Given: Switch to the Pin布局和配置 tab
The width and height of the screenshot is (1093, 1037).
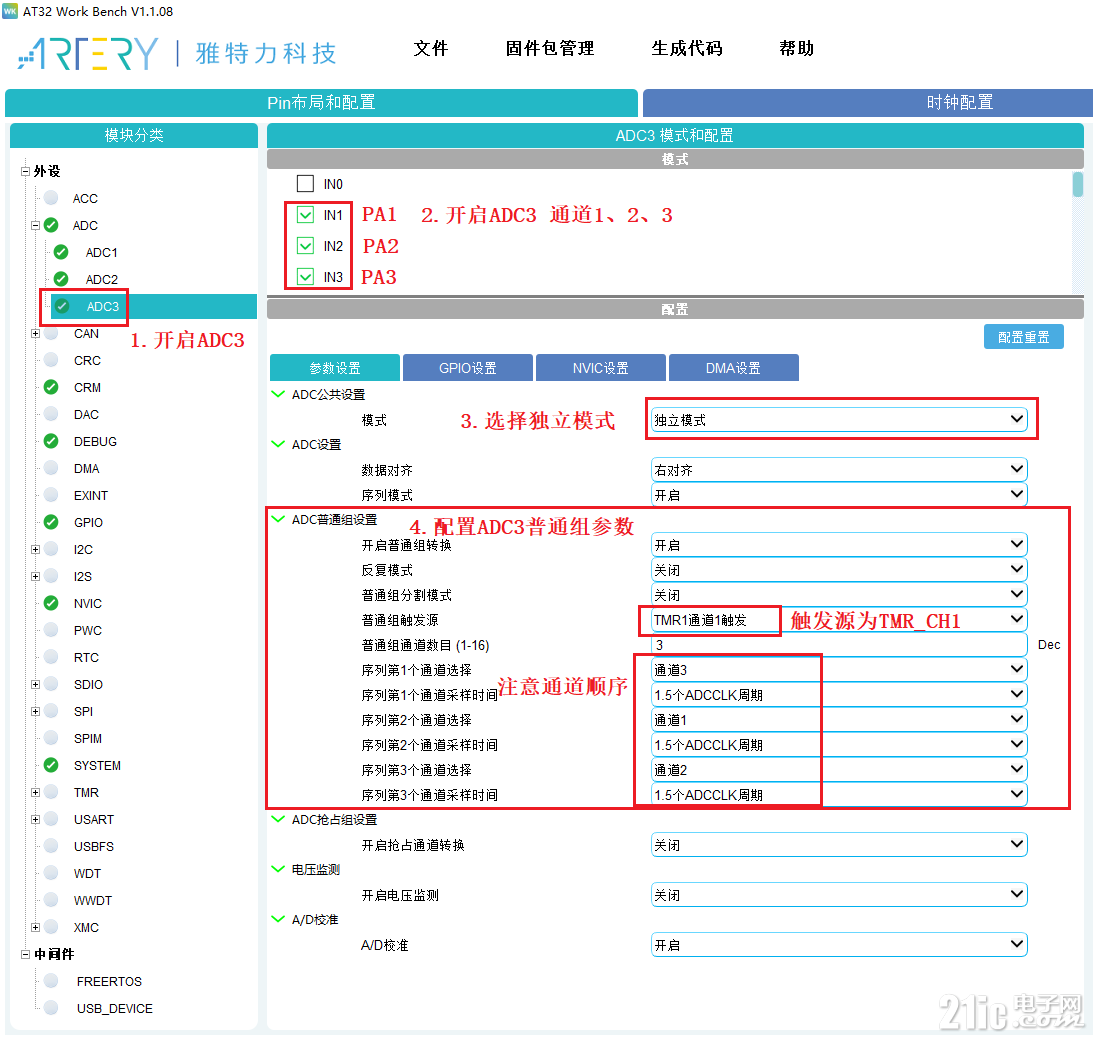Looking at the screenshot, I should click(x=321, y=102).
